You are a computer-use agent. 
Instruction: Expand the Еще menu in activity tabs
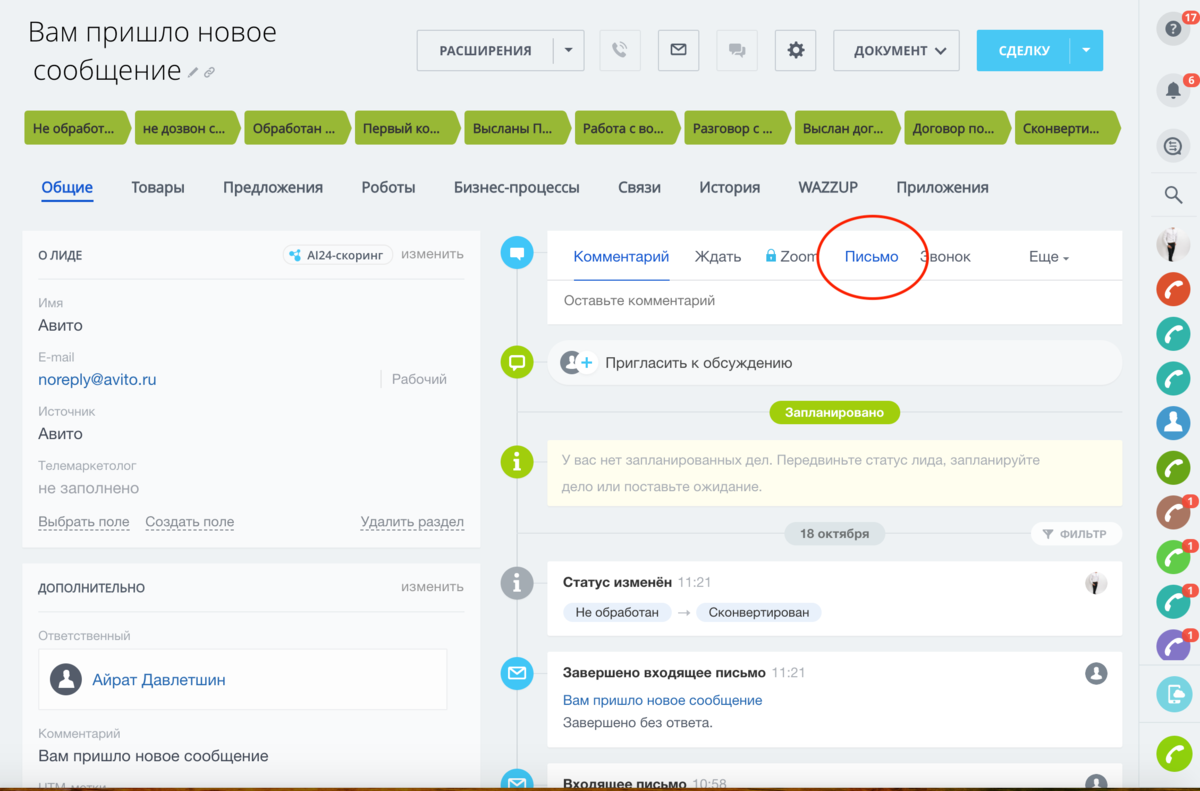[x=1049, y=257]
